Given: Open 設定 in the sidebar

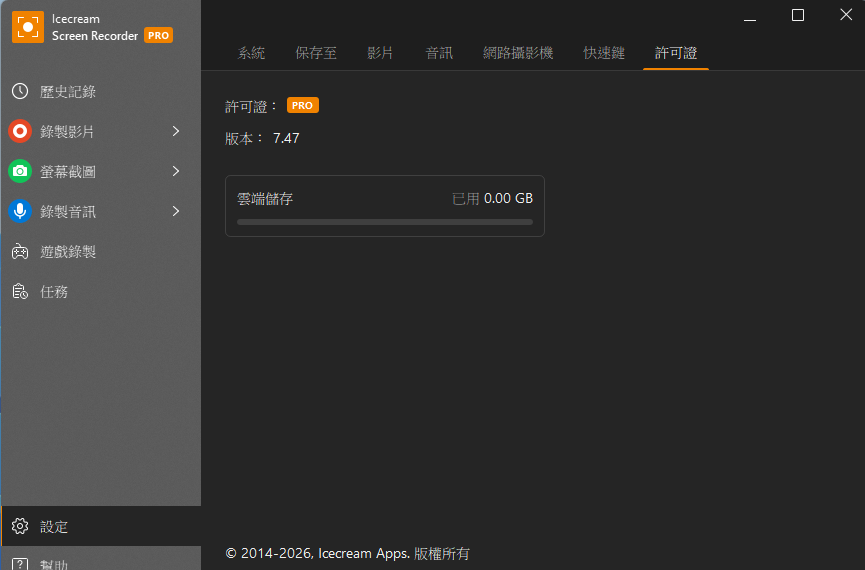Looking at the screenshot, I should coord(101,526).
